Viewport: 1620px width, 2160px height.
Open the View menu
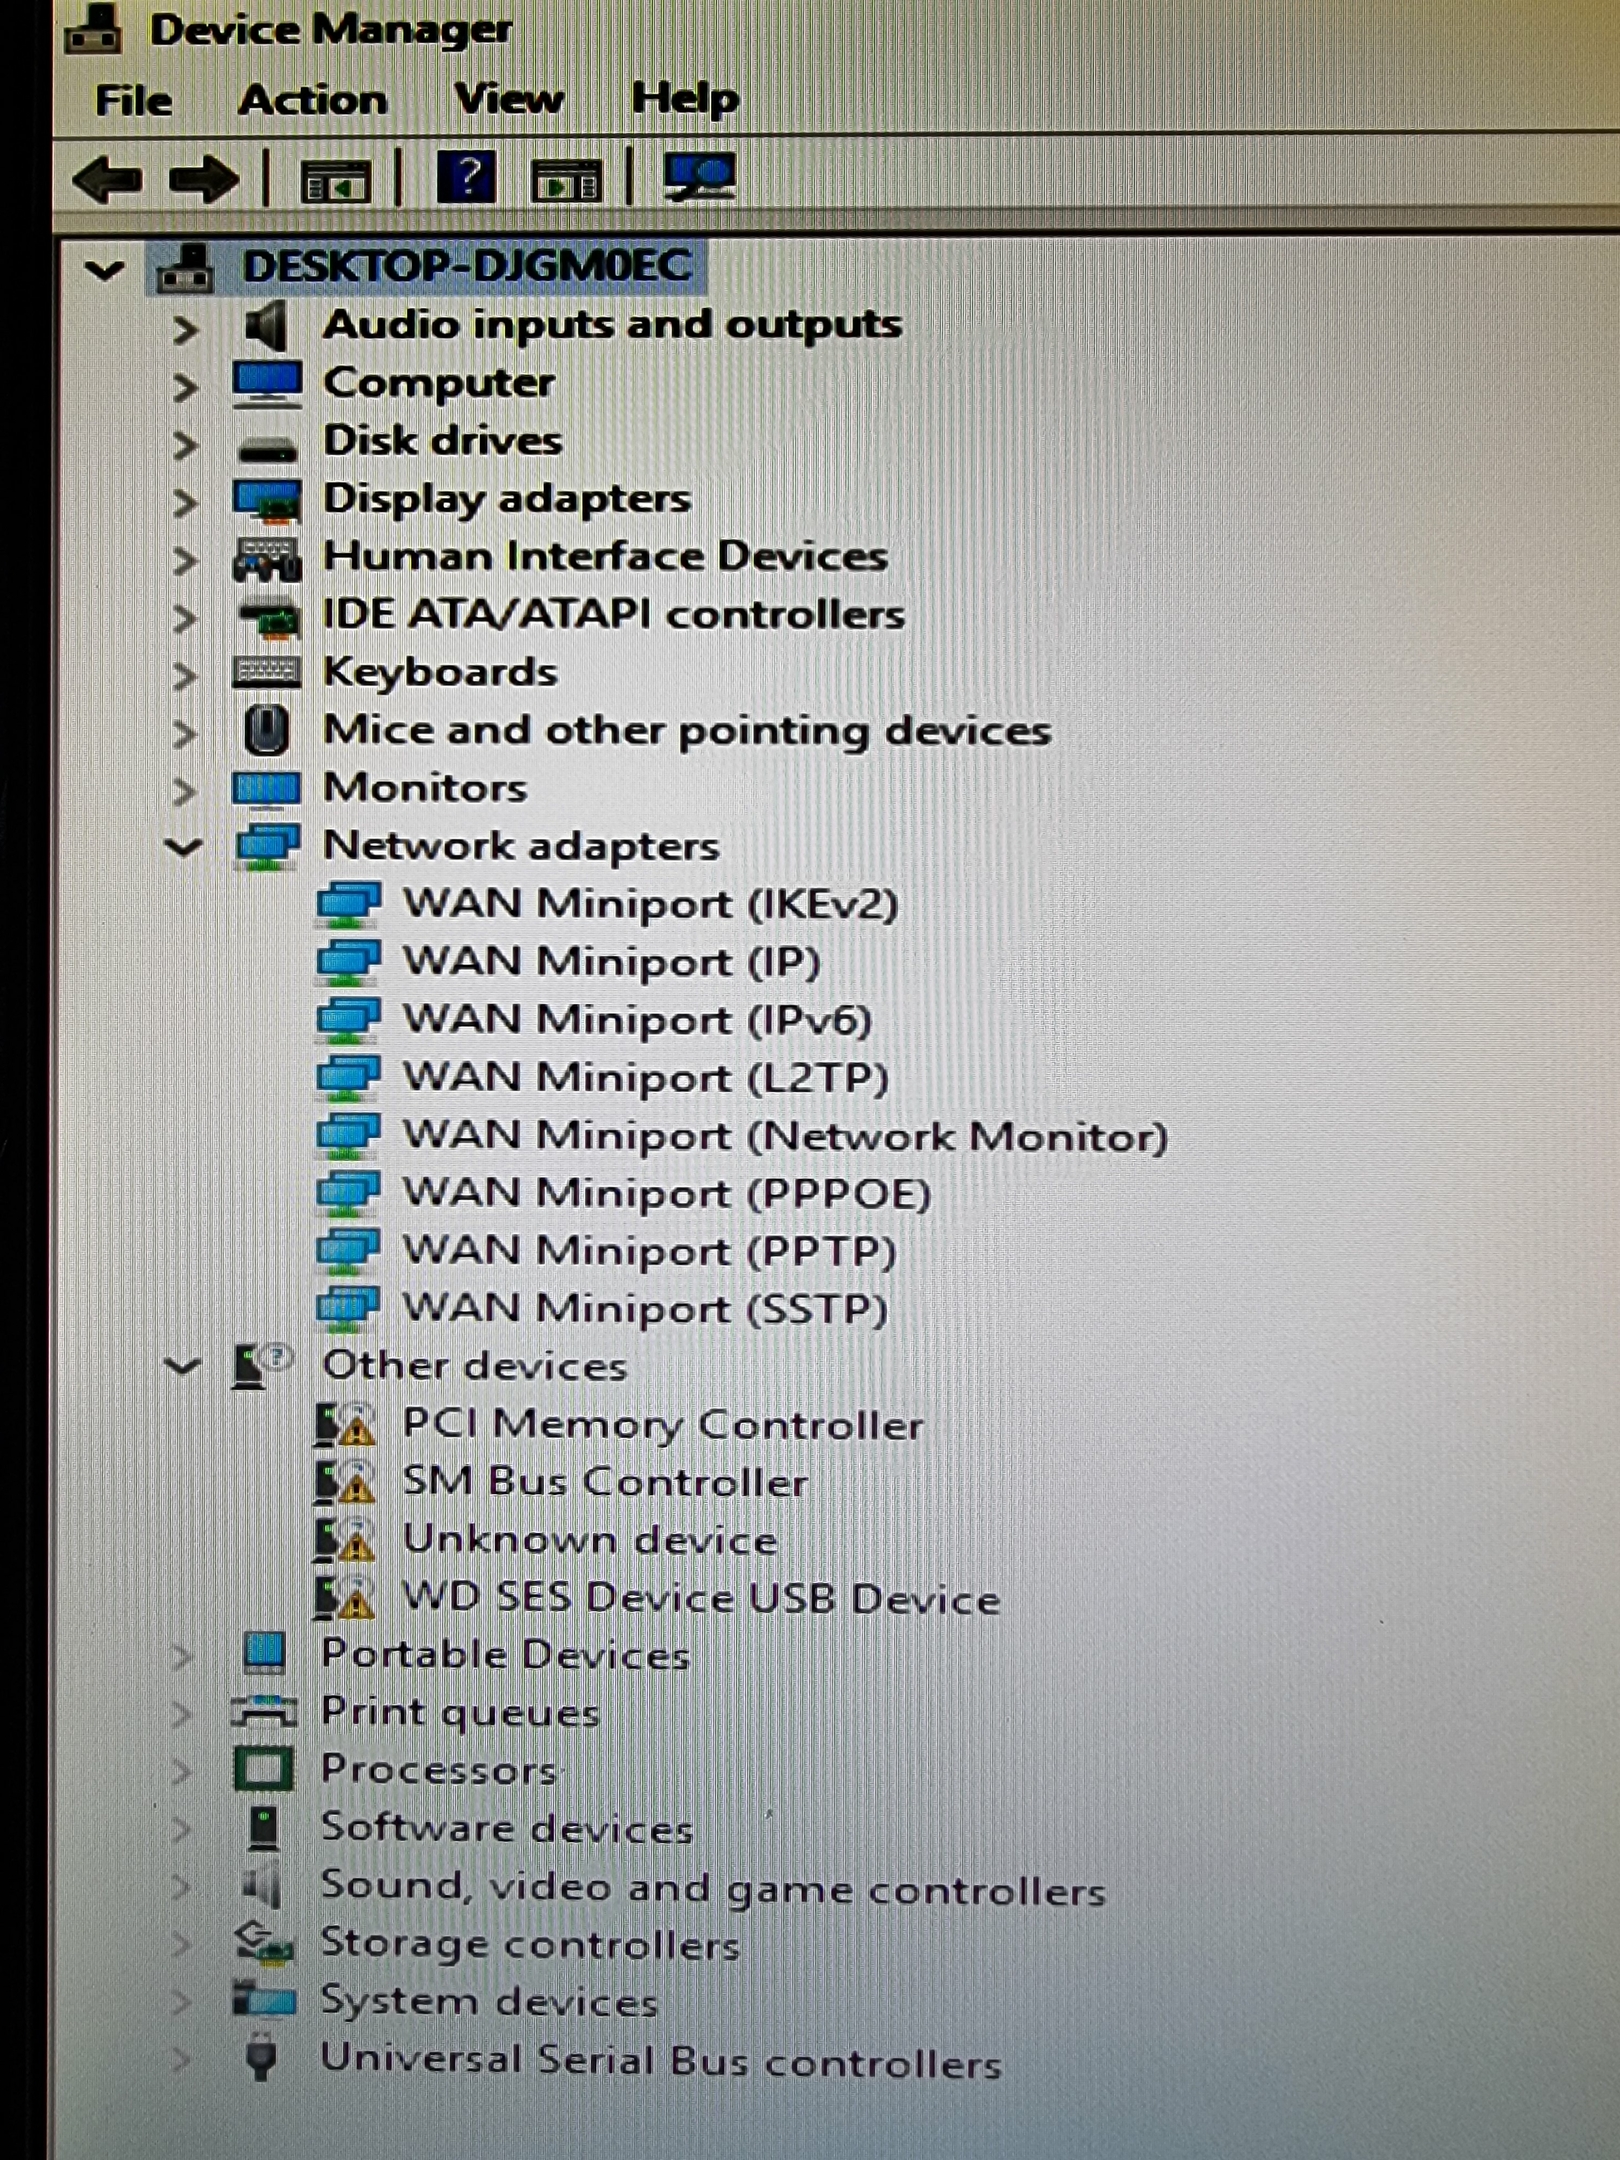point(509,98)
